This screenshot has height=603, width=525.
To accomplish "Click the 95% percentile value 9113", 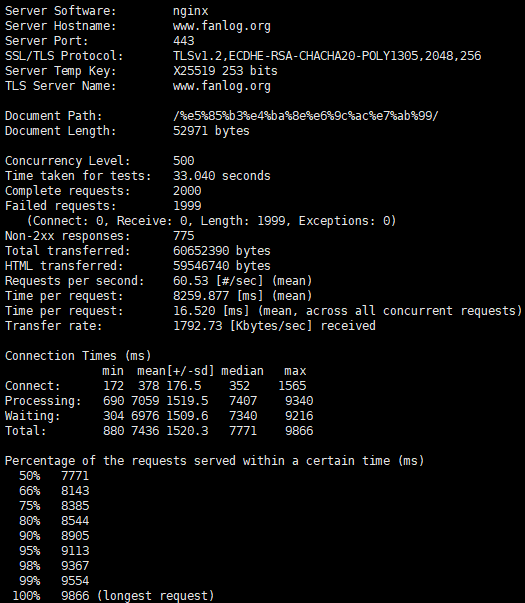I will [x=75, y=551].
